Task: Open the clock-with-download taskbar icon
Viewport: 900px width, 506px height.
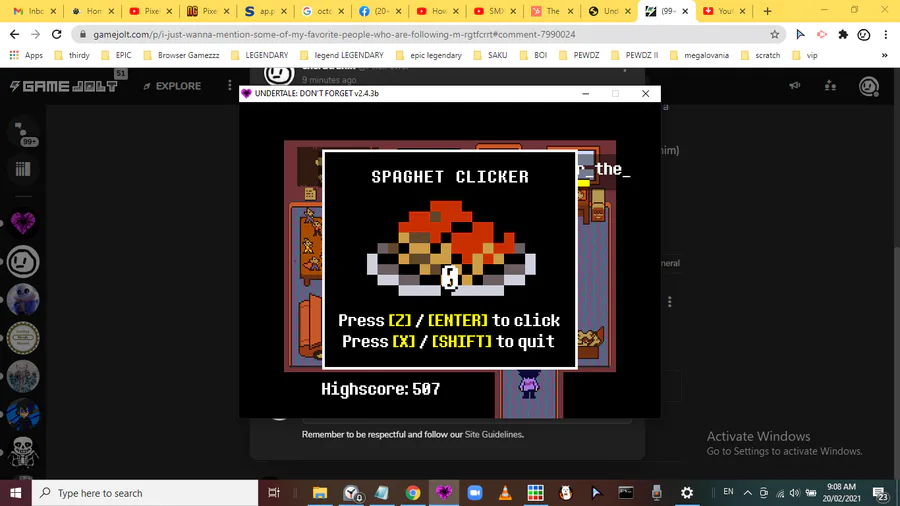Action: tap(351, 493)
